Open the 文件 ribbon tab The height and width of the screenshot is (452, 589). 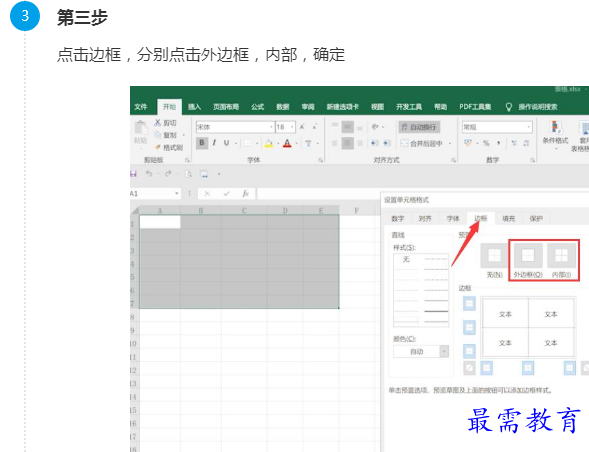(x=140, y=107)
